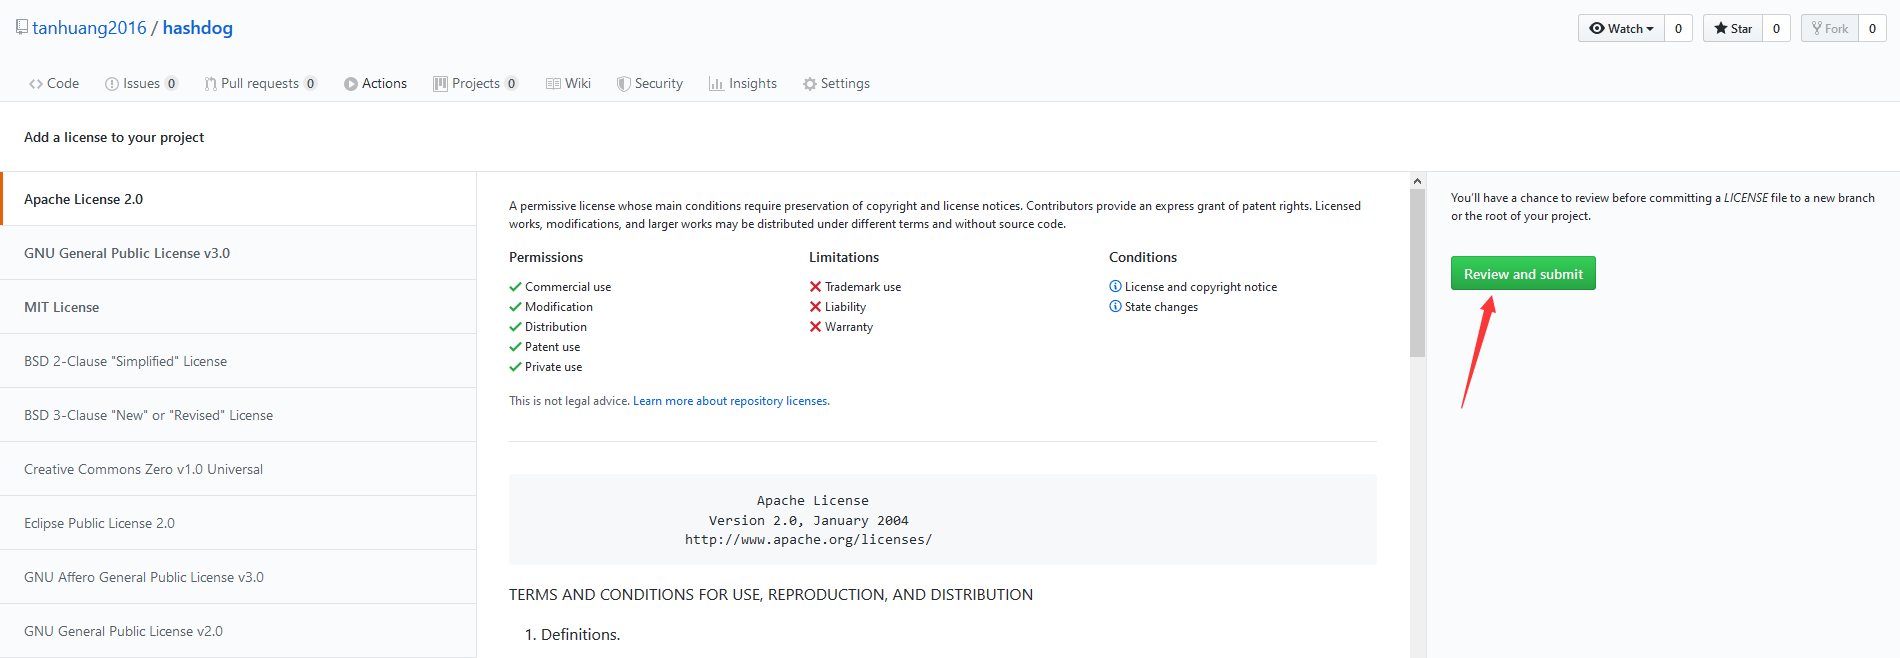Open the Insights tab

742,83
